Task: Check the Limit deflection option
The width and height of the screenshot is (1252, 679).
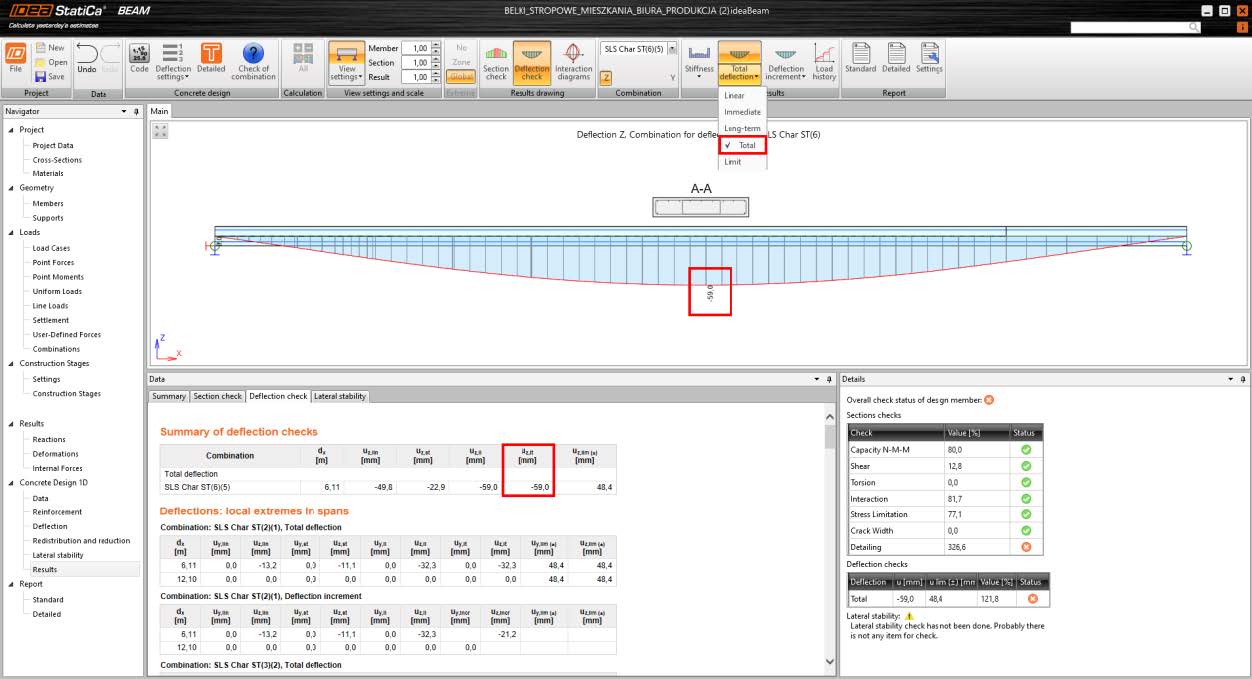Action: click(x=742, y=161)
